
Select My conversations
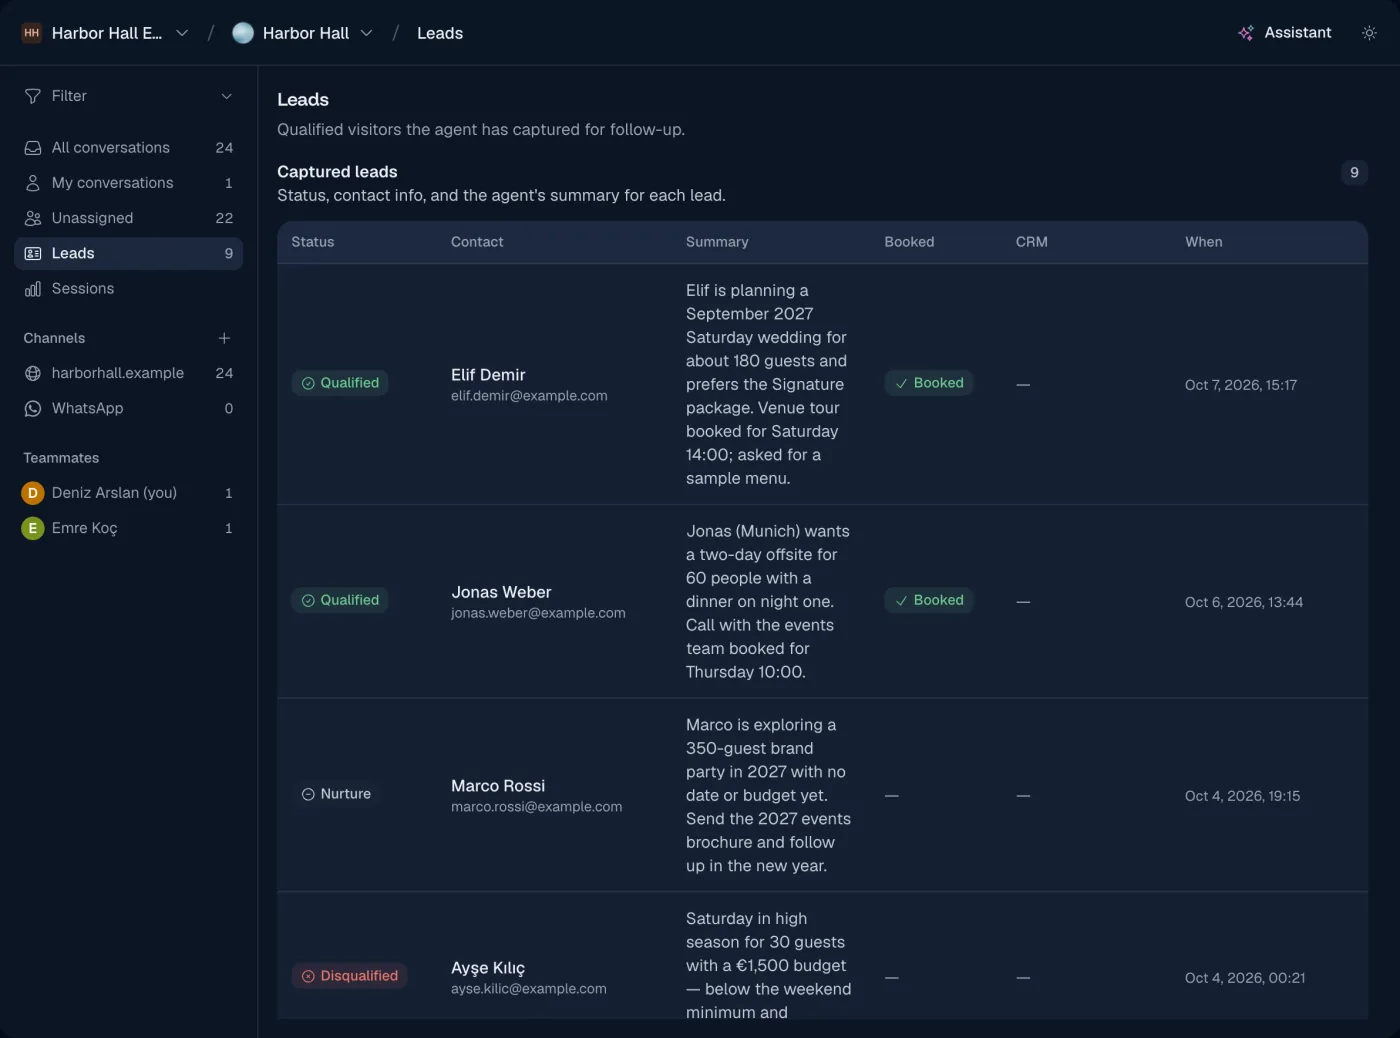click(128, 183)
